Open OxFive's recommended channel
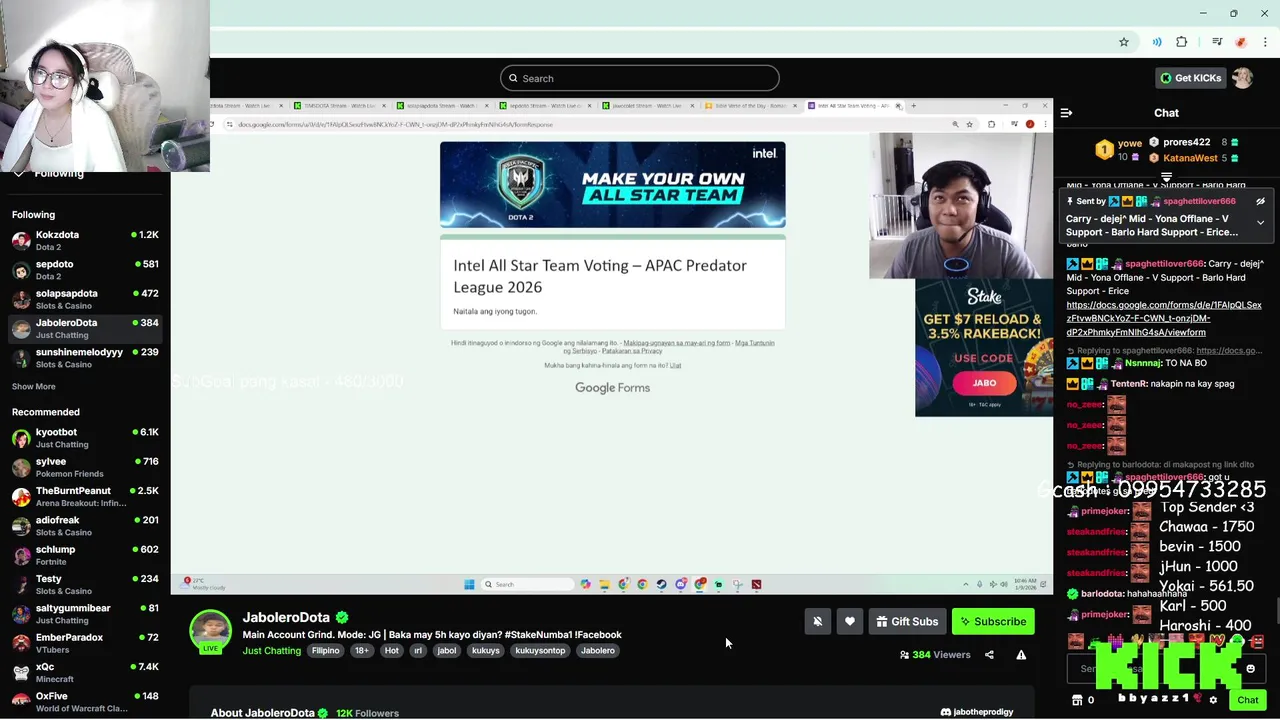Image resolution: width=1280 pixels, height=720 pixels. click(85, 702)
